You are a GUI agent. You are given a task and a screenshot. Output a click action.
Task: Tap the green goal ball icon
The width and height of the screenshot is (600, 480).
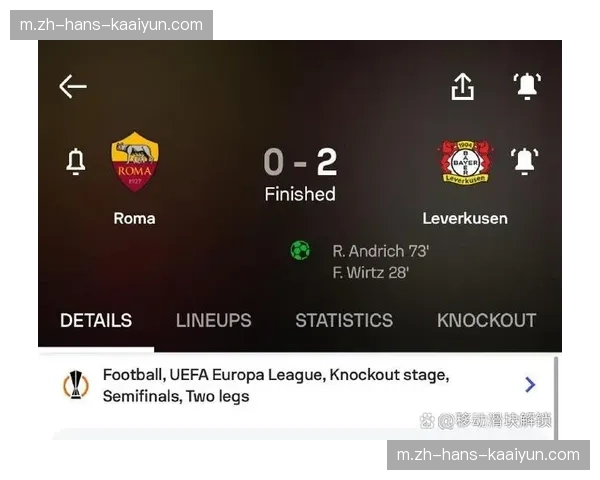coord(300,251)
